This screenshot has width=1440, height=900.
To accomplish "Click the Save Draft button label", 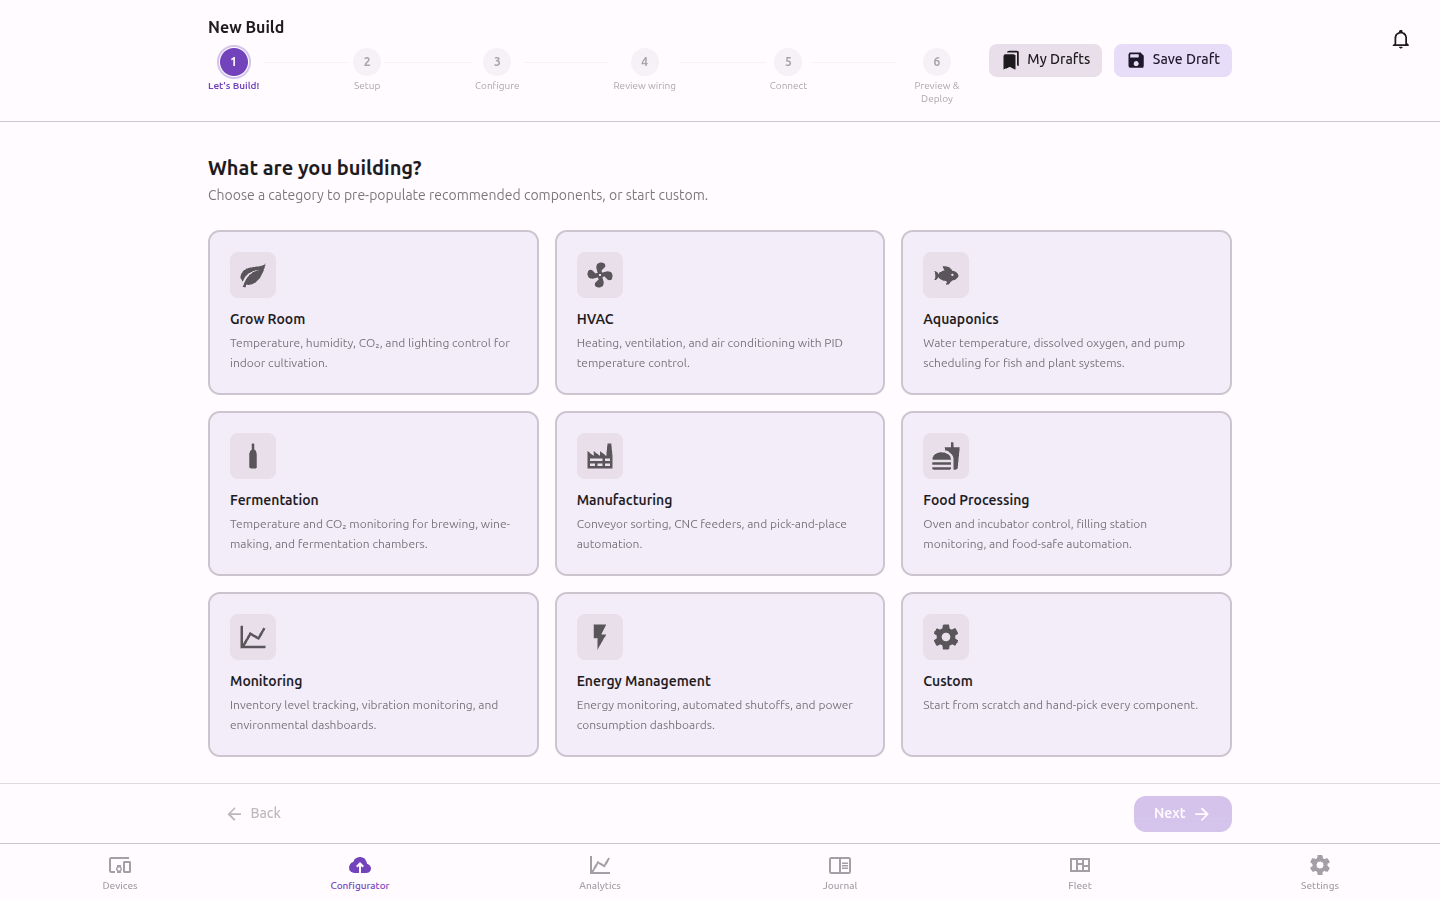I will point(1186,59).
